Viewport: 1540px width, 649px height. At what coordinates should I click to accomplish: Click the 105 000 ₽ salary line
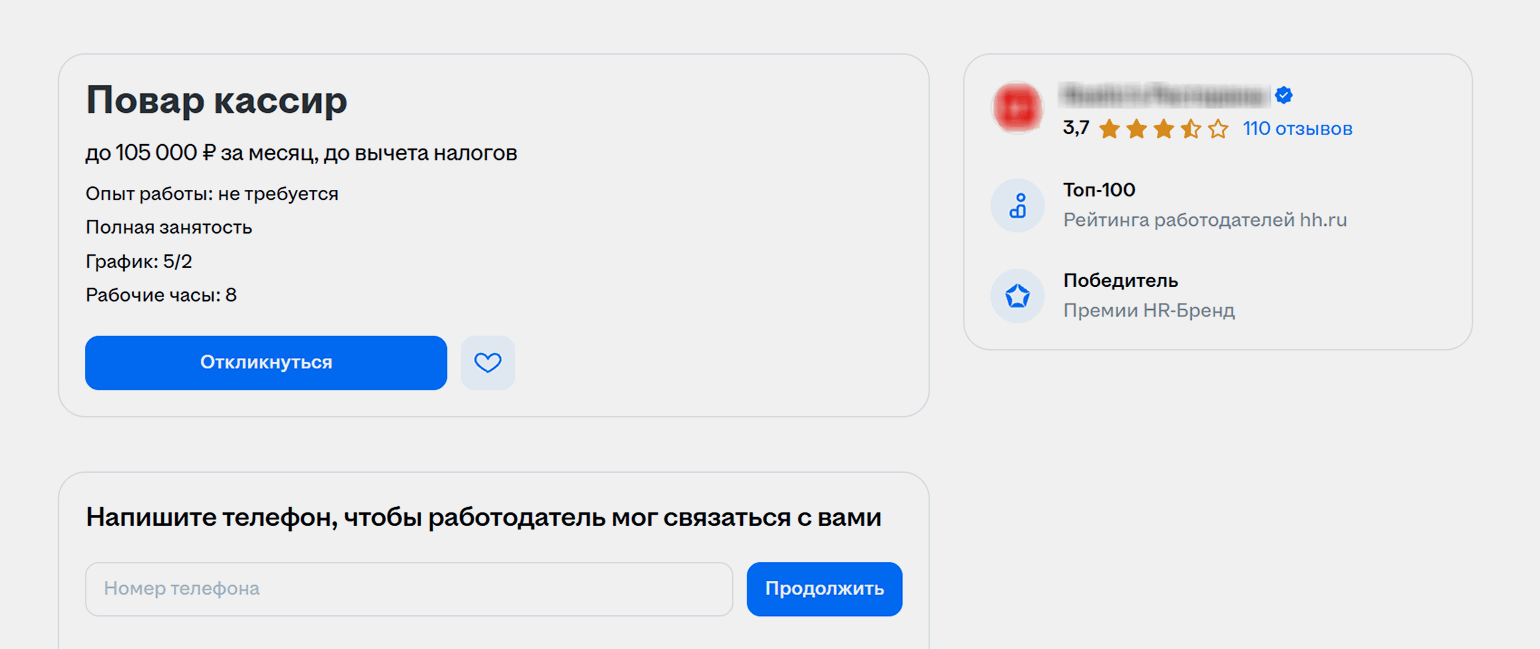tap(301, 153)
